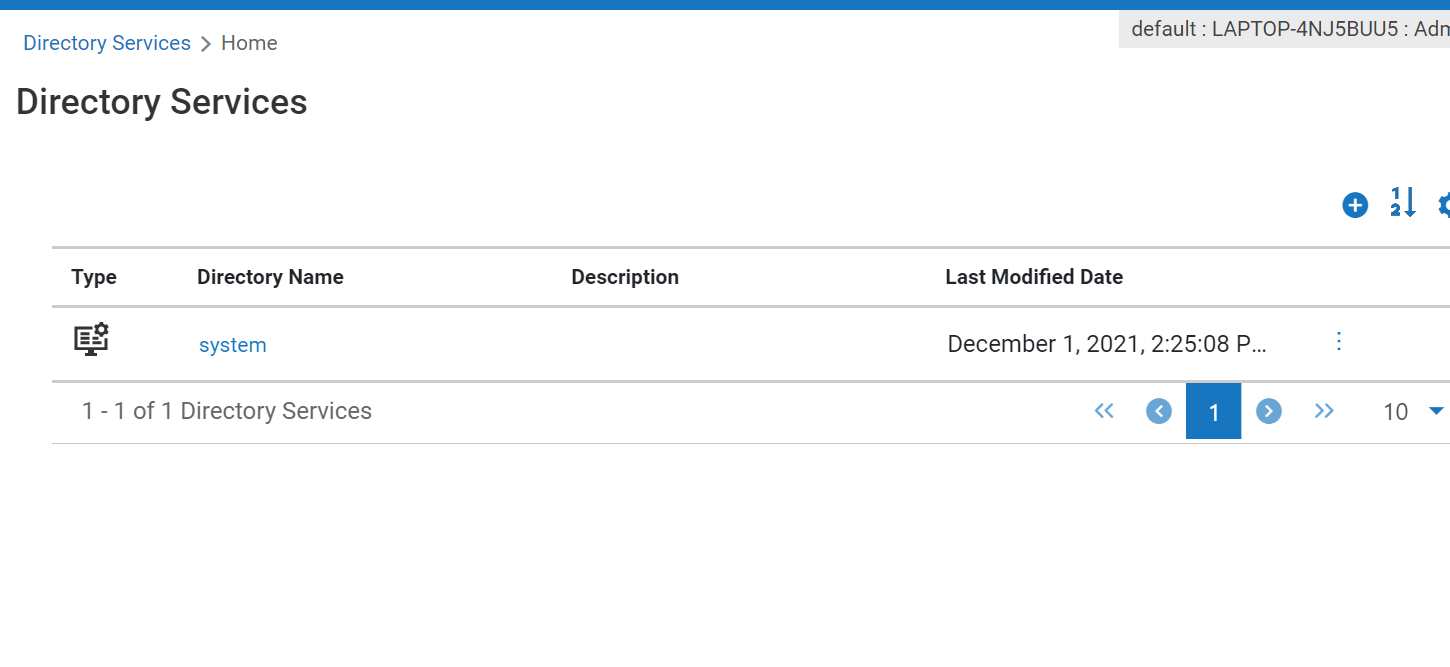Screen dimensions: 1450x667
Task: Open the sort order icon
Action: tap(1403, 203)
